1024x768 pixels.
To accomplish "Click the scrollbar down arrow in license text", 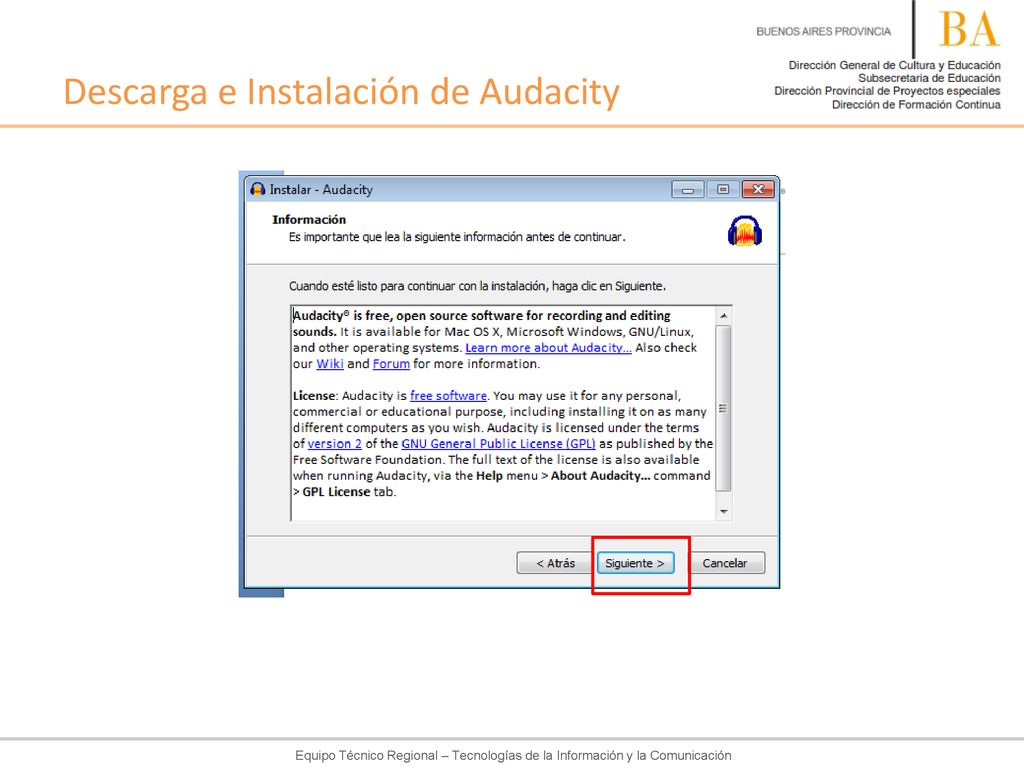I will point(724,511).
